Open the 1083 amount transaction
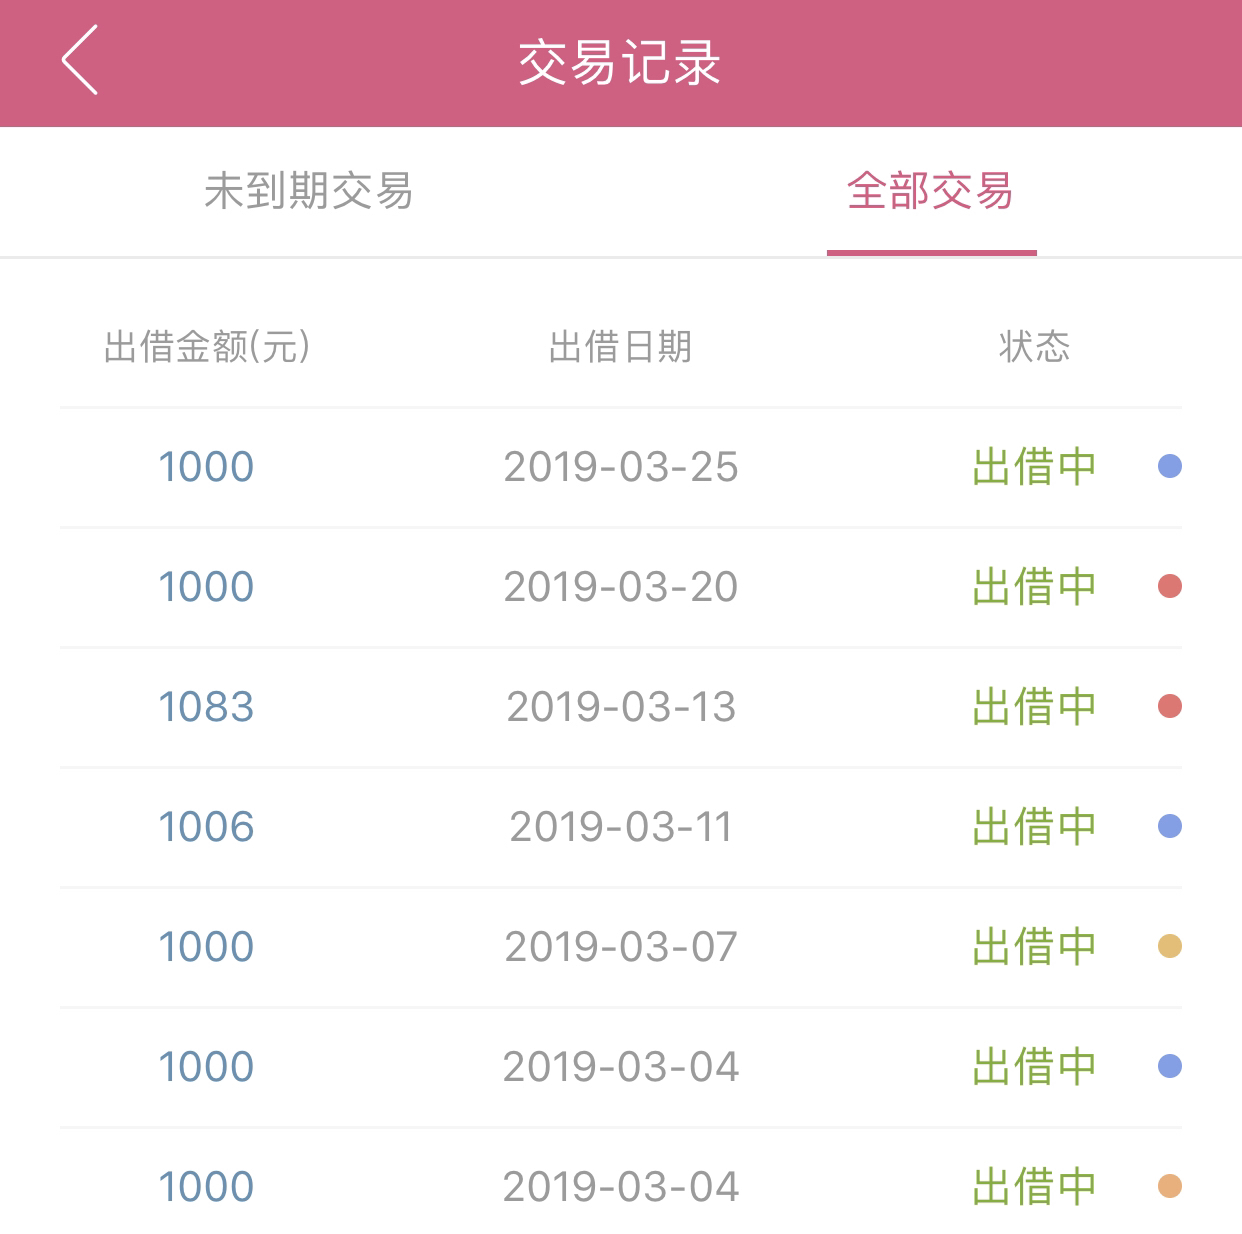This screenshot has width=1242, height=1234. 621,707
